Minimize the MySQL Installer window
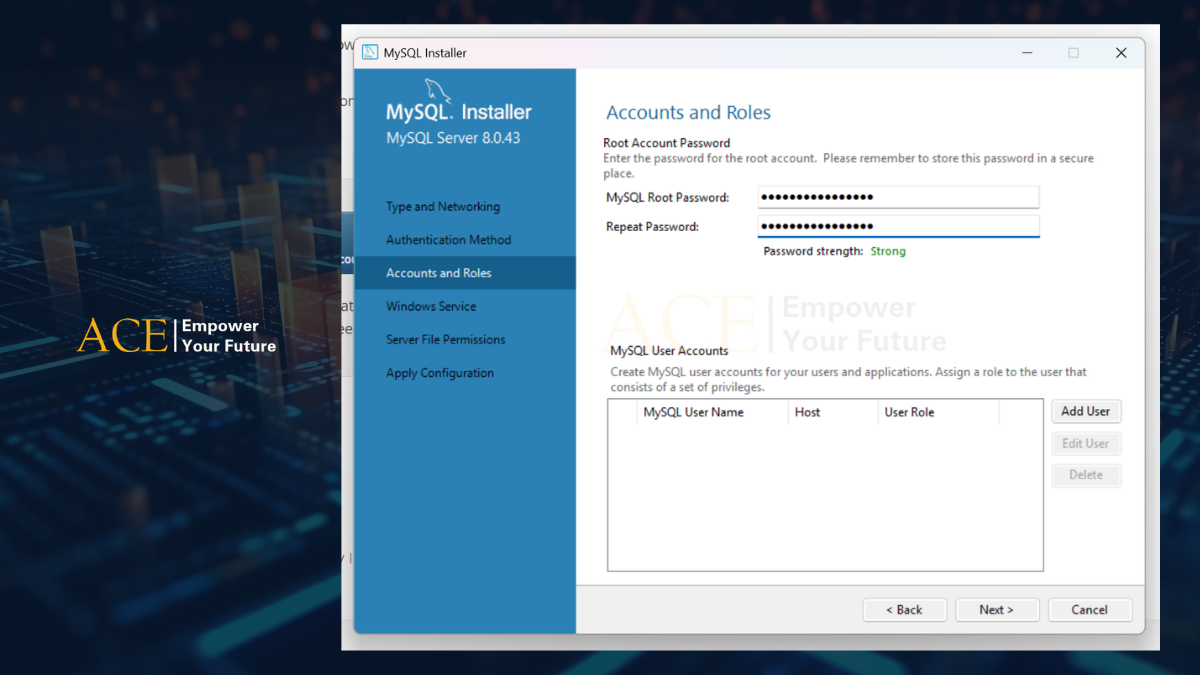 point(1026,53)
